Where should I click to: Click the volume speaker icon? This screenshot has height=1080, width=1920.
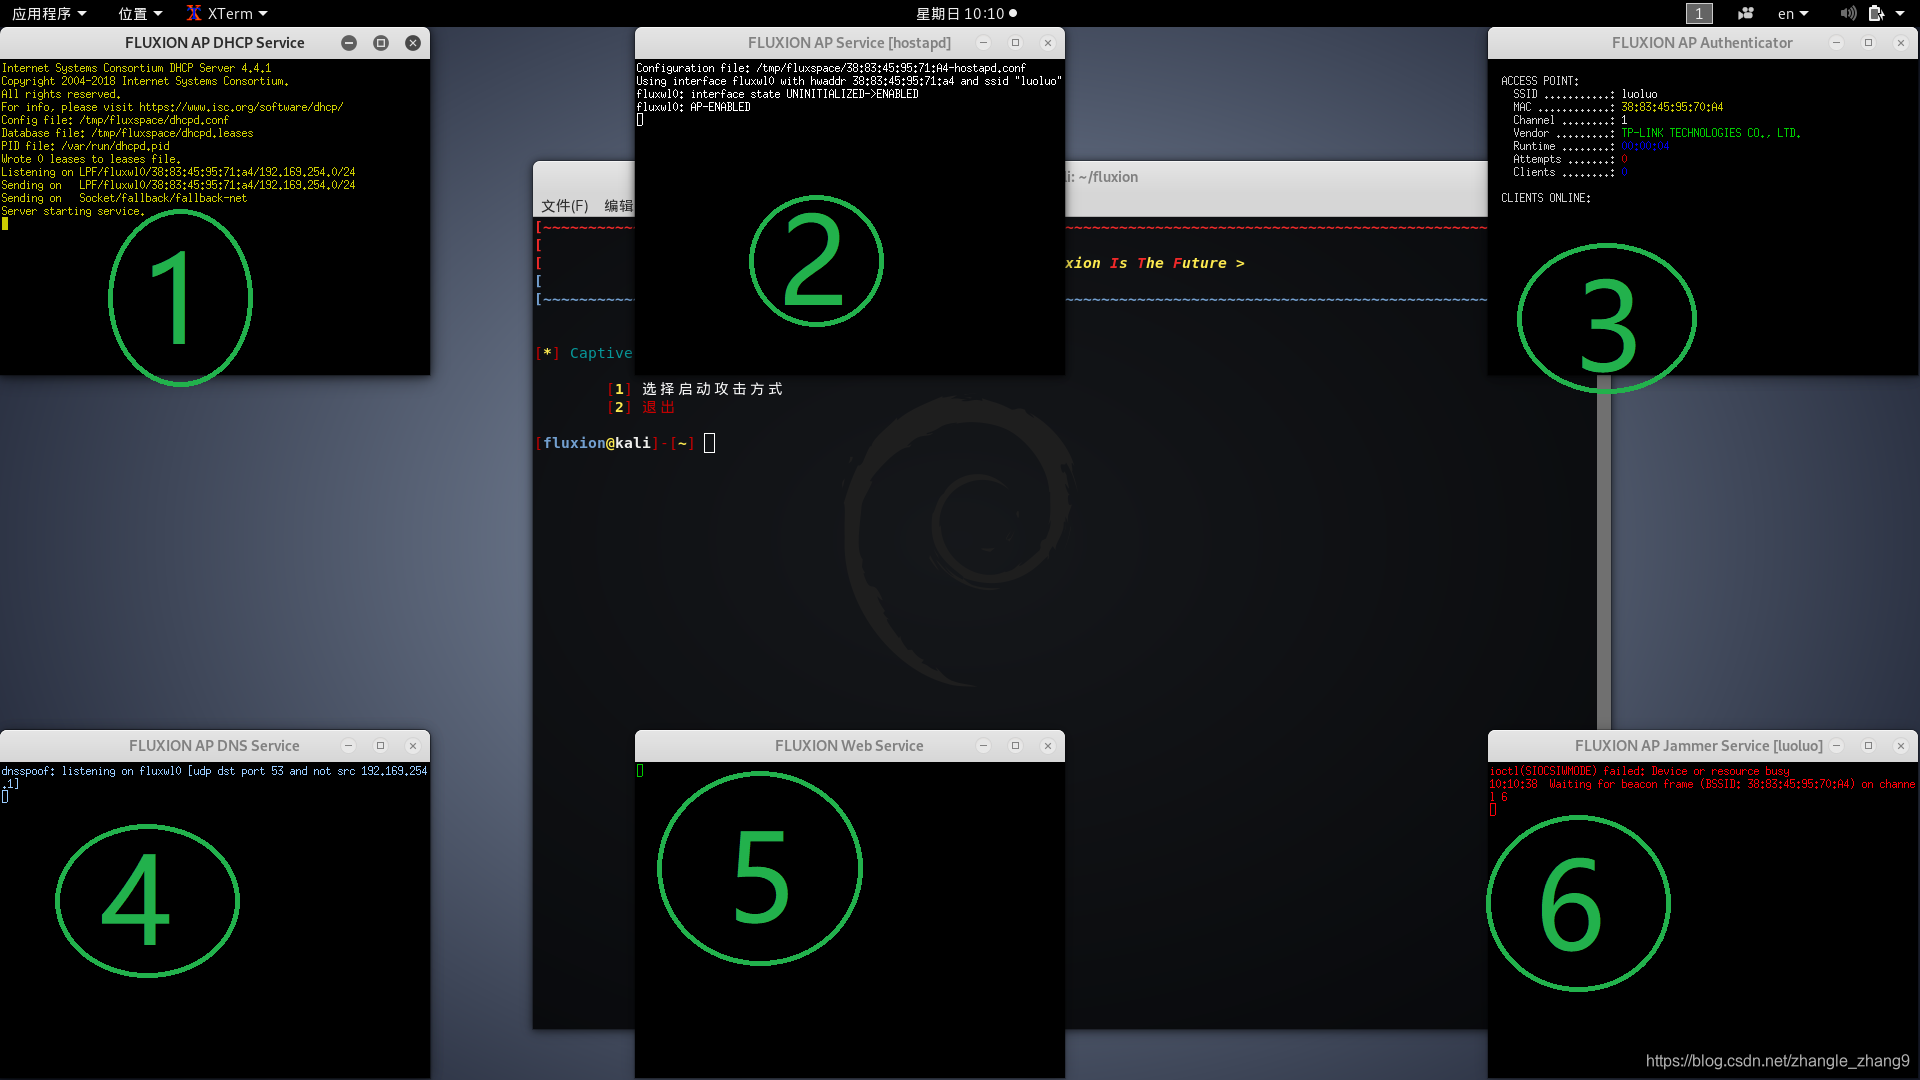coord(1848,14)
